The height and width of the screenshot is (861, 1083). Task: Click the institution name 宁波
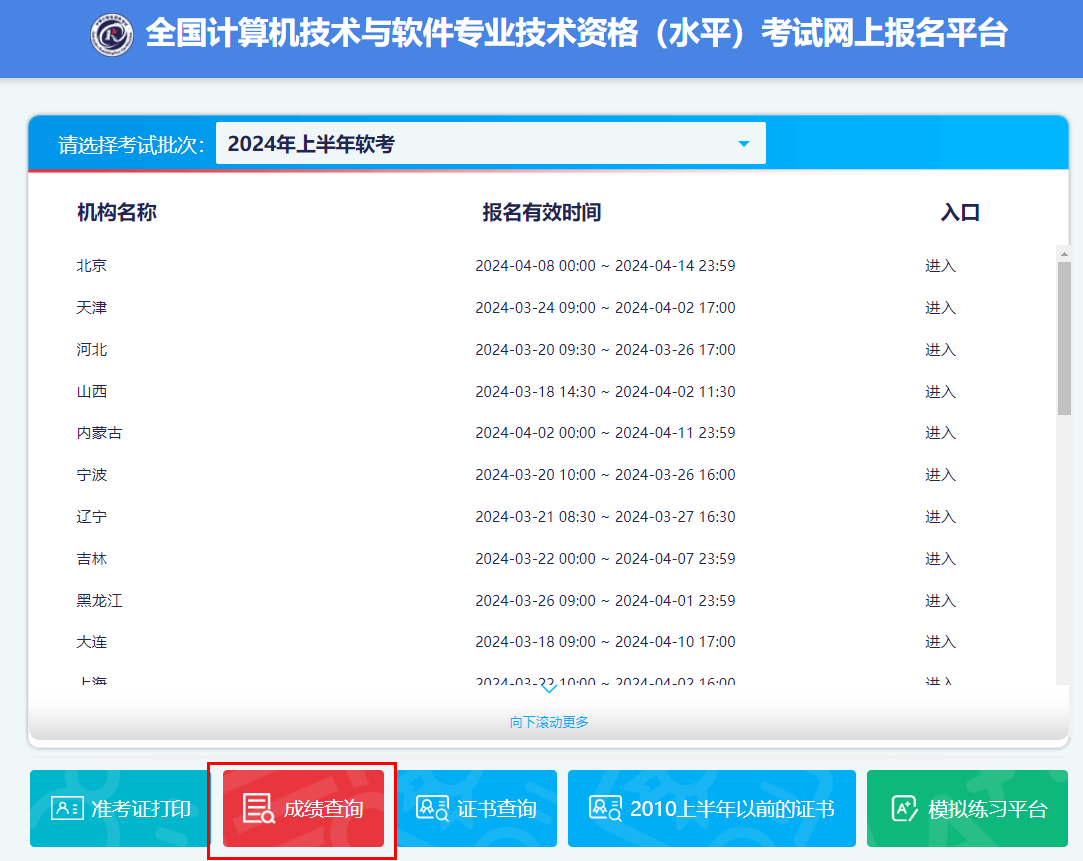[92, 475]
